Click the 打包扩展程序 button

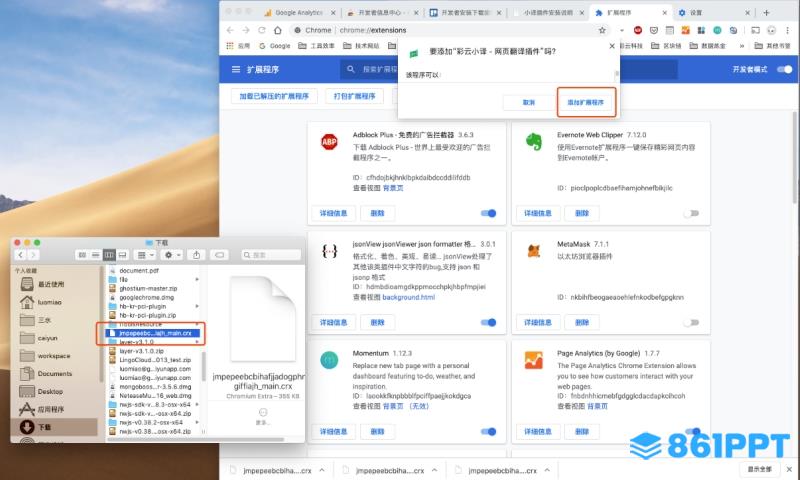[x=355, y=96]
